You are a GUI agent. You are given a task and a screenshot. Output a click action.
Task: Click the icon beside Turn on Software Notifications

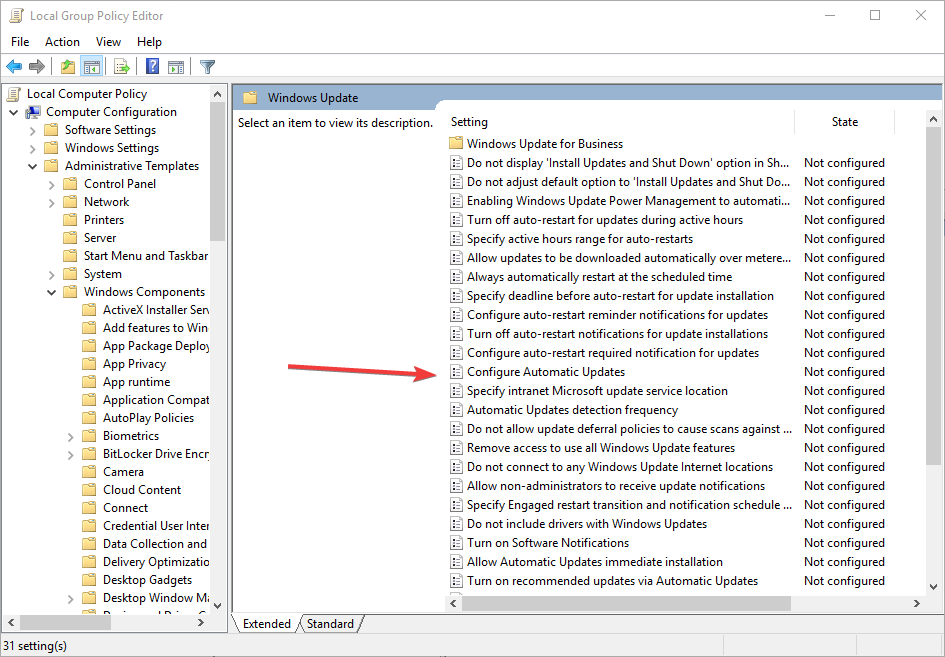(x=456, y=542)
